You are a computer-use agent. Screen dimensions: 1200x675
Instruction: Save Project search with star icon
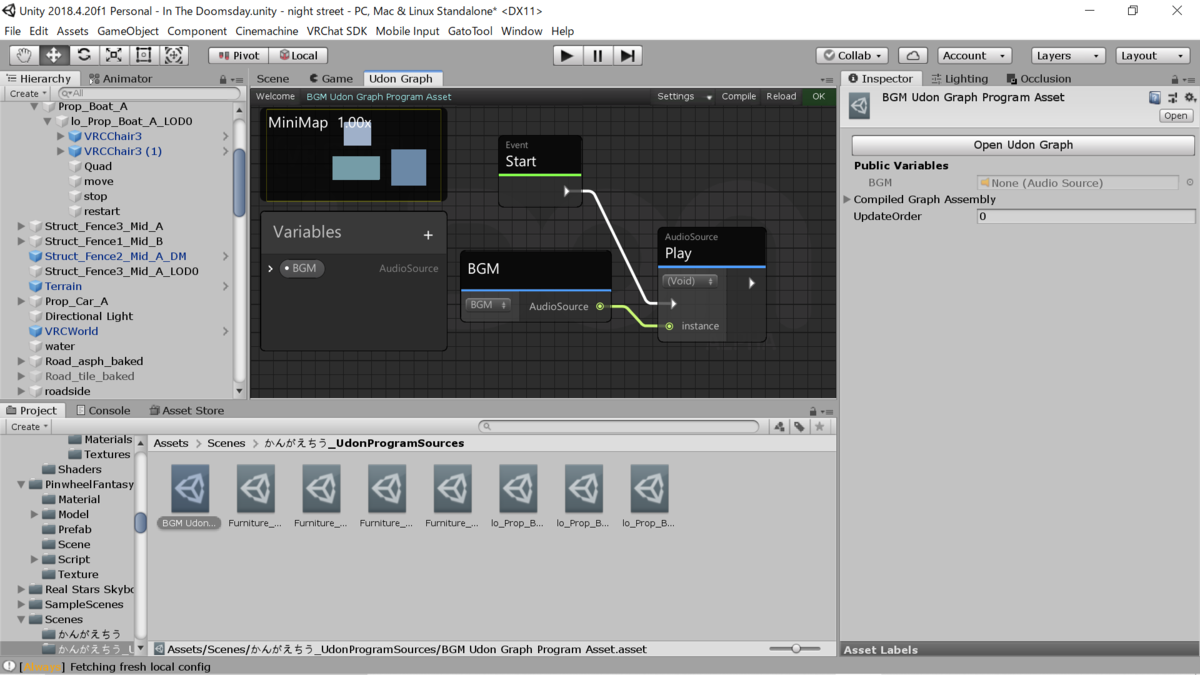click(819, 427)
